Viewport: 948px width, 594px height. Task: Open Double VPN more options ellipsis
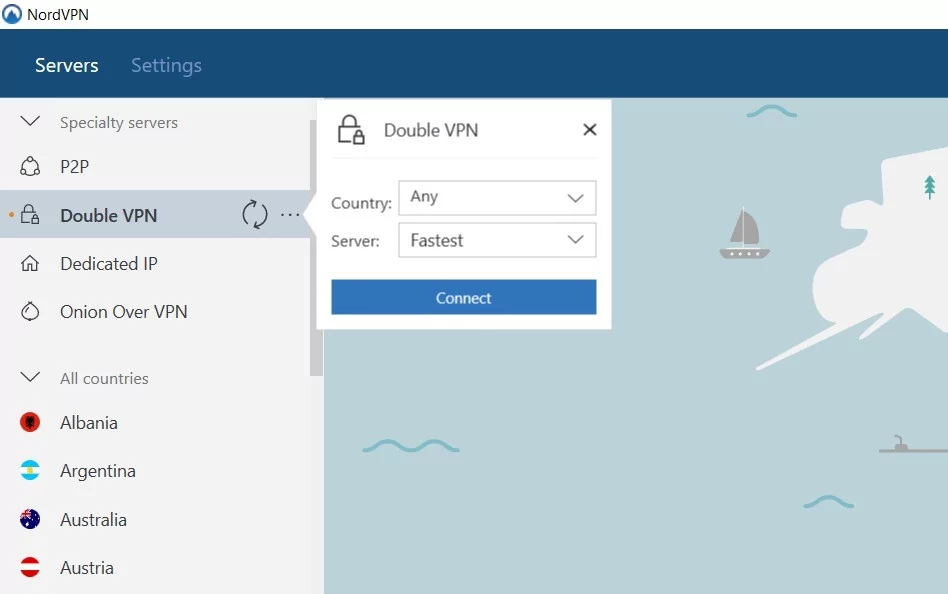290,215
